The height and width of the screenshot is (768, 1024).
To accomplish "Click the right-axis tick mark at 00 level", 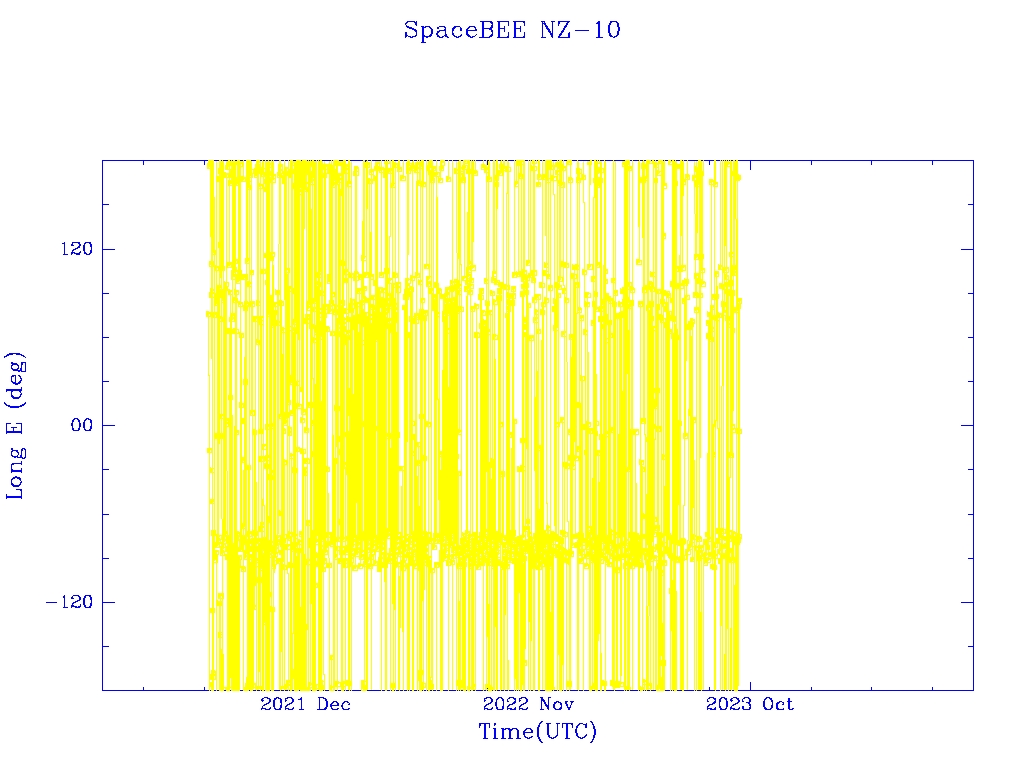I will pyautogui.click(x=966, y=425).
